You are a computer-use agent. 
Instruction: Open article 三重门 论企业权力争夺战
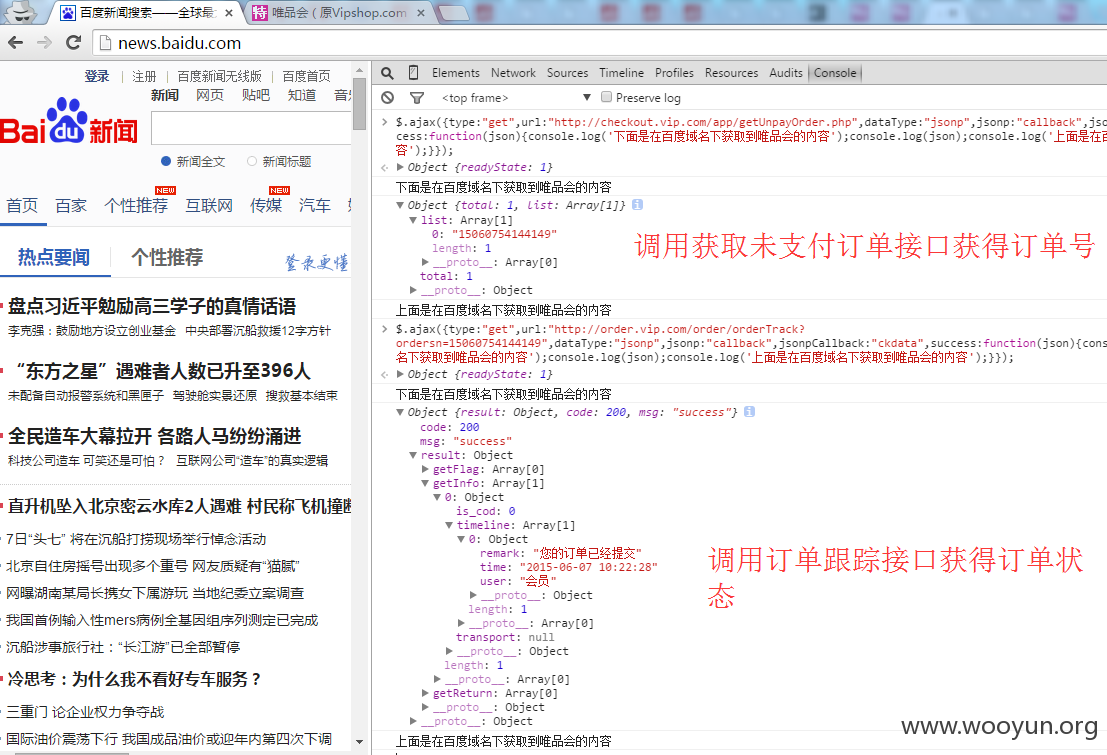point(85,712)
